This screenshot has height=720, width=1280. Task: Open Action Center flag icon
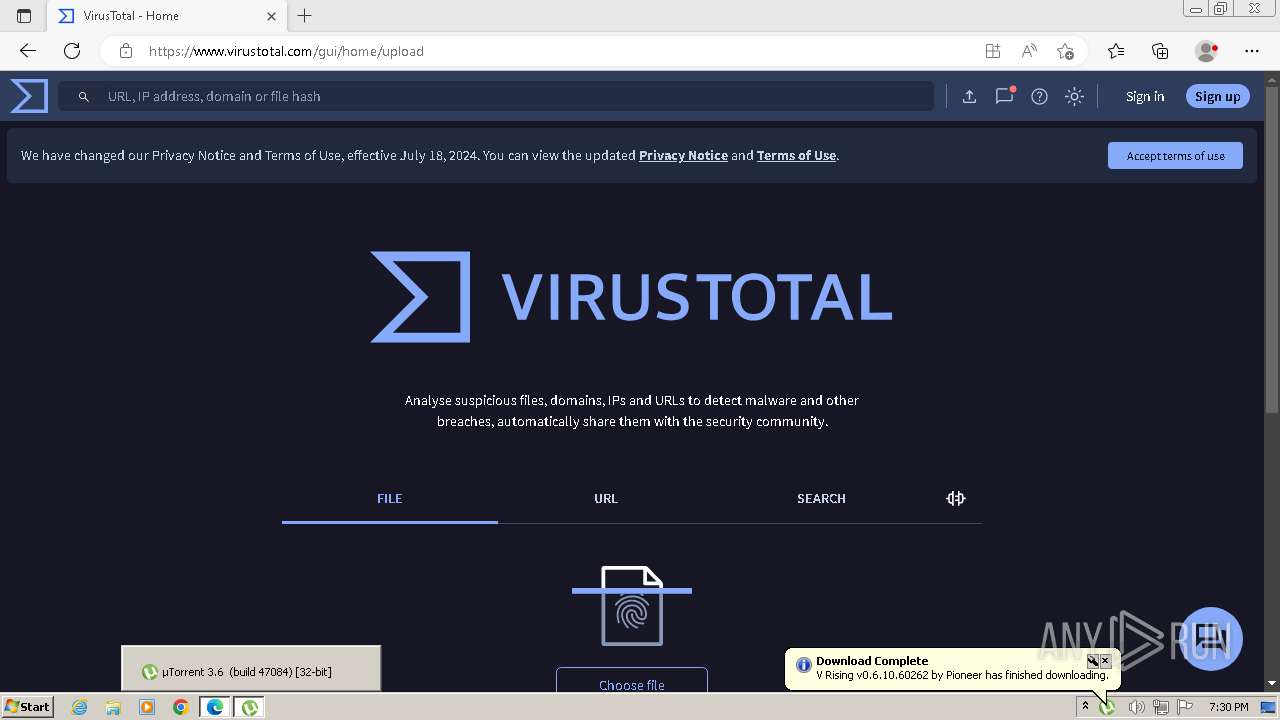1185,707
